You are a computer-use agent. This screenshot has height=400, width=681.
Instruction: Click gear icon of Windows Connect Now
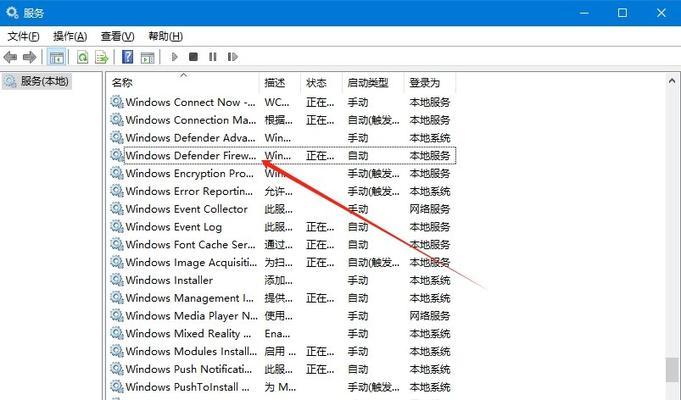tap(117, 102)
